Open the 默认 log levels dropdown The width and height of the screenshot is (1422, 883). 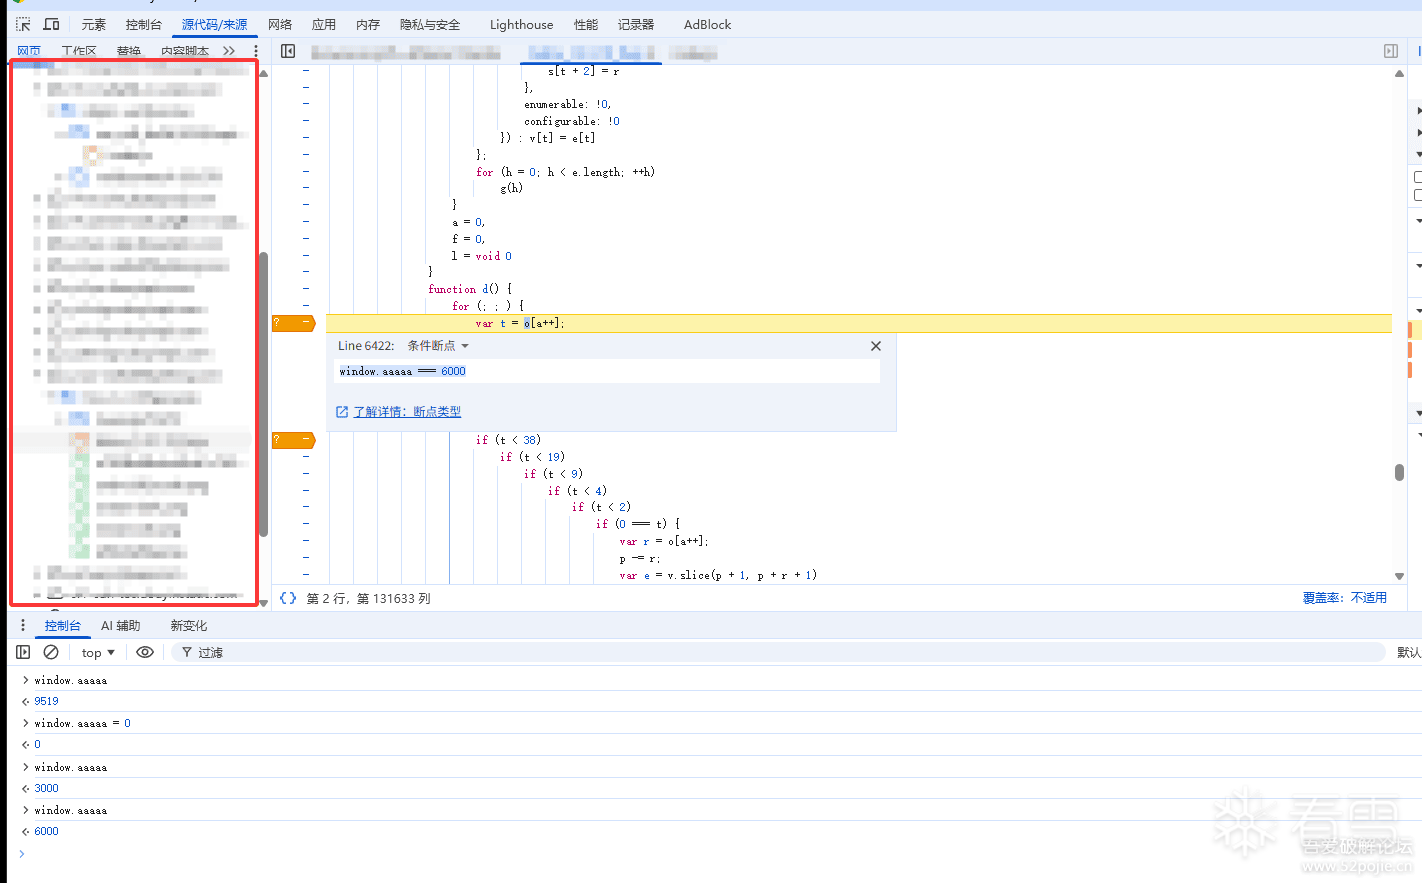coord(1409,652)
